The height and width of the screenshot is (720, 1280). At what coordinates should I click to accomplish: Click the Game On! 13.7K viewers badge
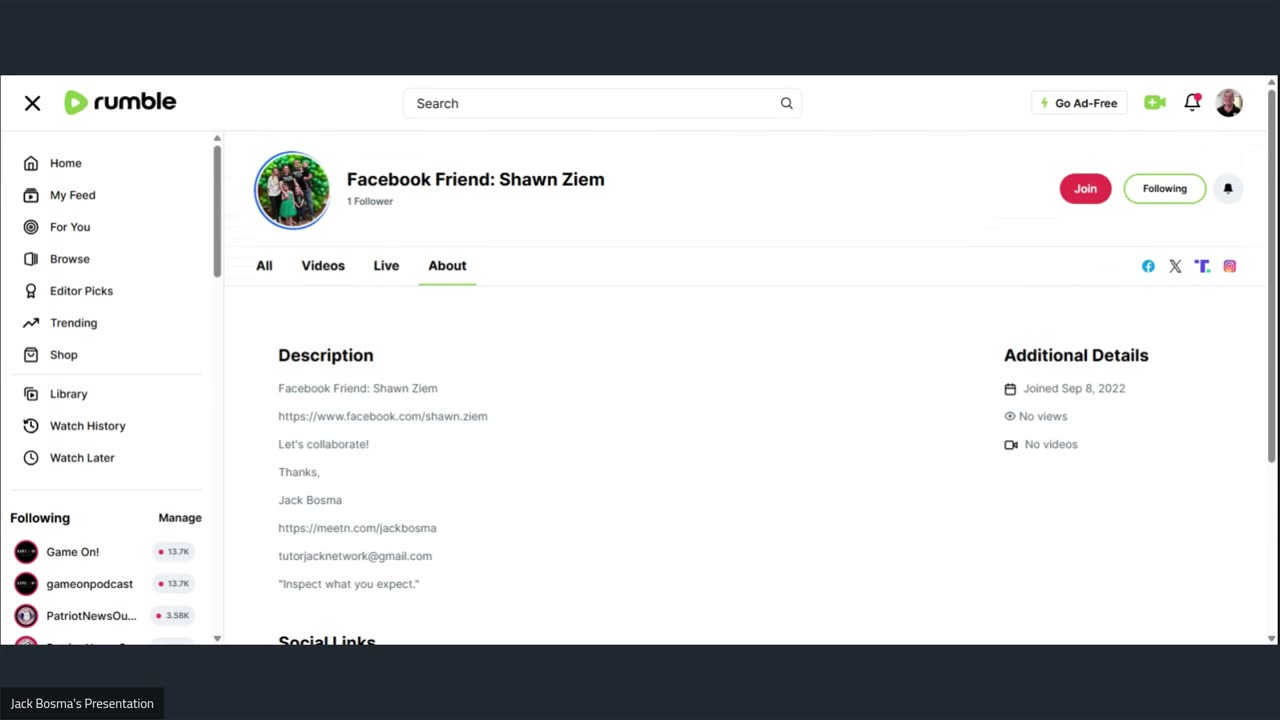[173, 552]
